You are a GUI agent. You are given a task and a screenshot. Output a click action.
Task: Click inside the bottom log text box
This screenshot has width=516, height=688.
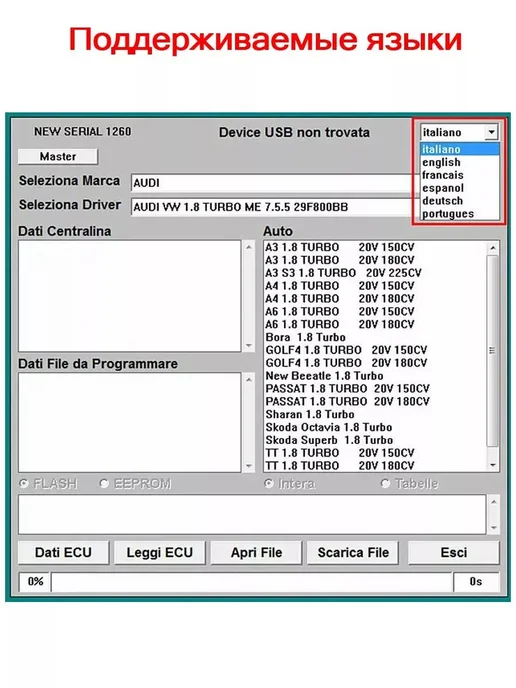252,514
